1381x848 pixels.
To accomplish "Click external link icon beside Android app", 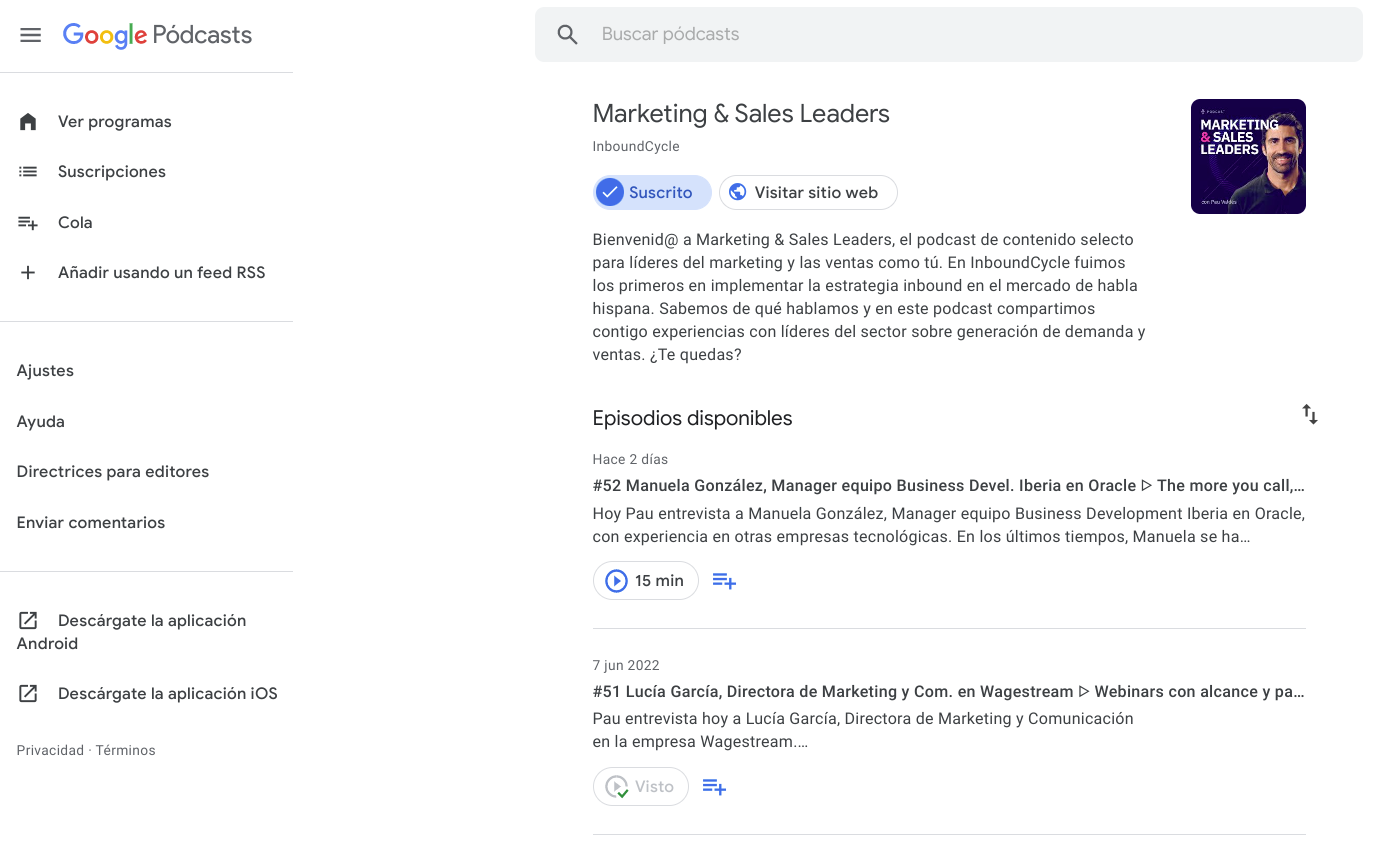I will click(28, 621).
